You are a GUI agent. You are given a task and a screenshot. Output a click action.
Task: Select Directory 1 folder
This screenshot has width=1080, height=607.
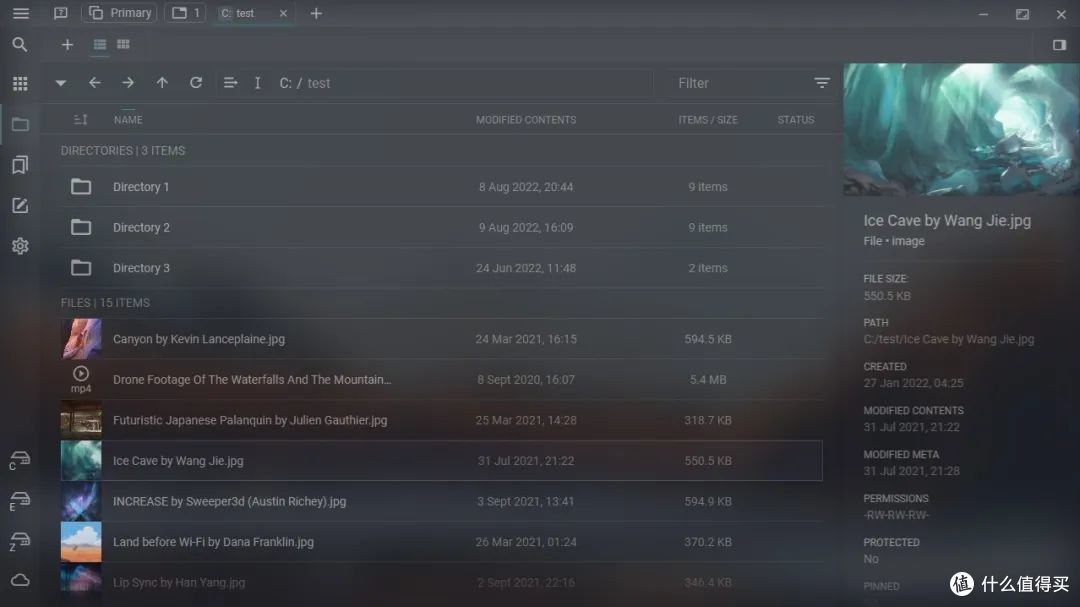442,187
